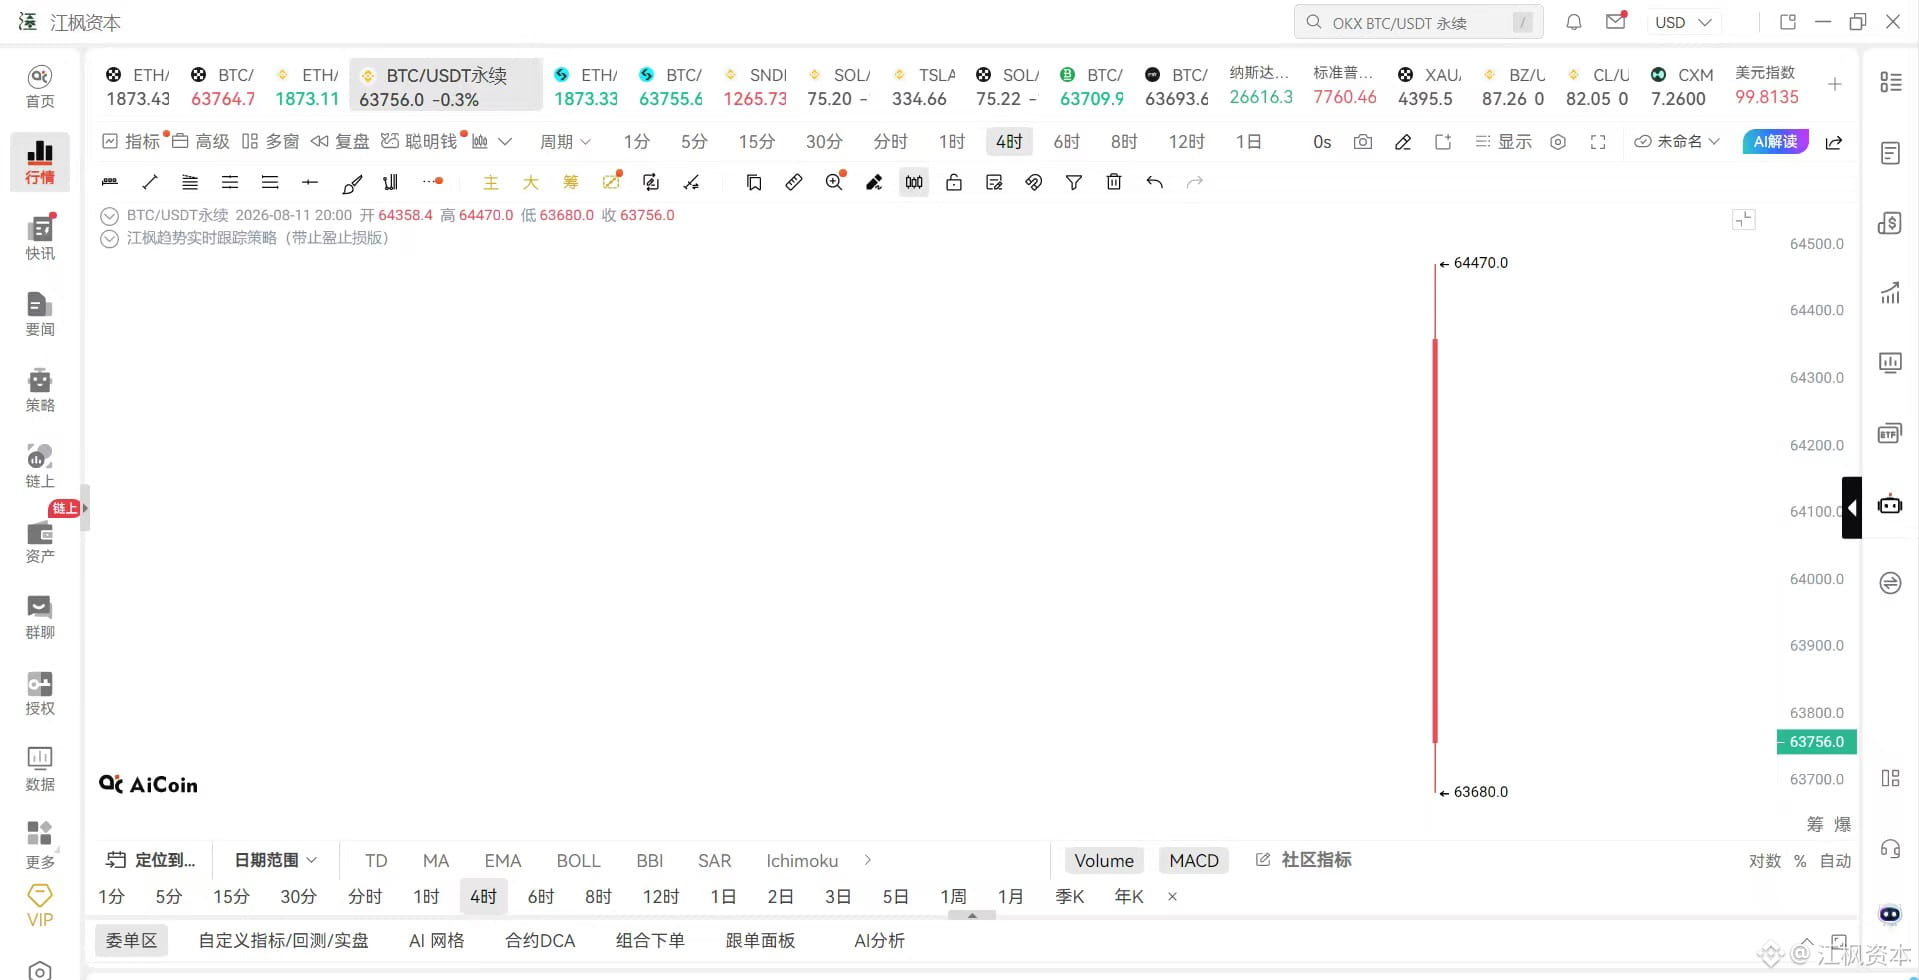This screenshot has width=1919, height=980.
Task: Select the 1日 period in top toolbar
Action: click(1248, 142)
